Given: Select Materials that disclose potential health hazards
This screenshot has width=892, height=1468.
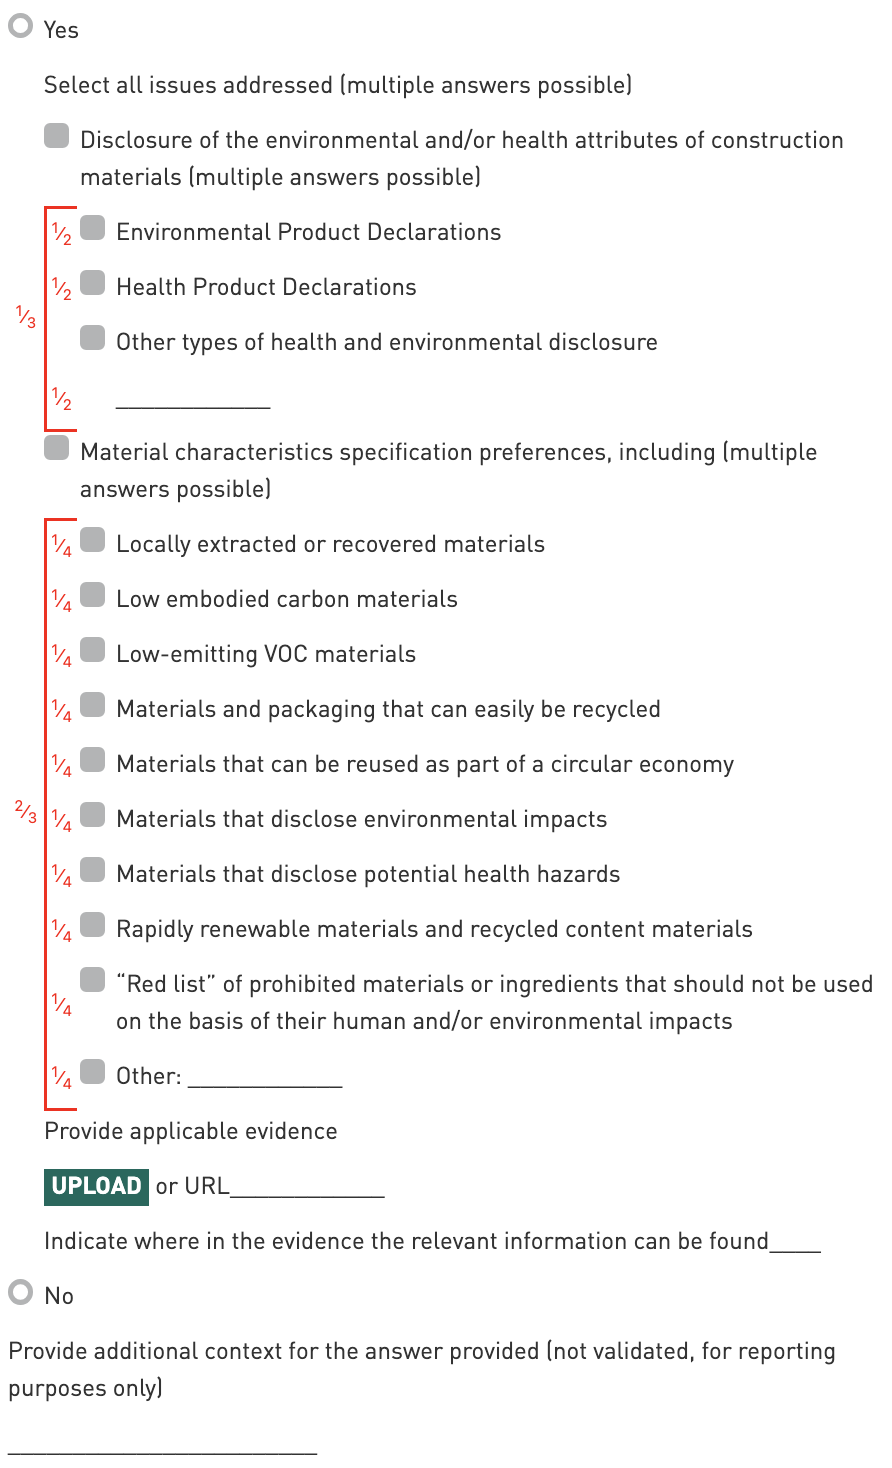Looking at the screenshot, I should click(93, 870).
